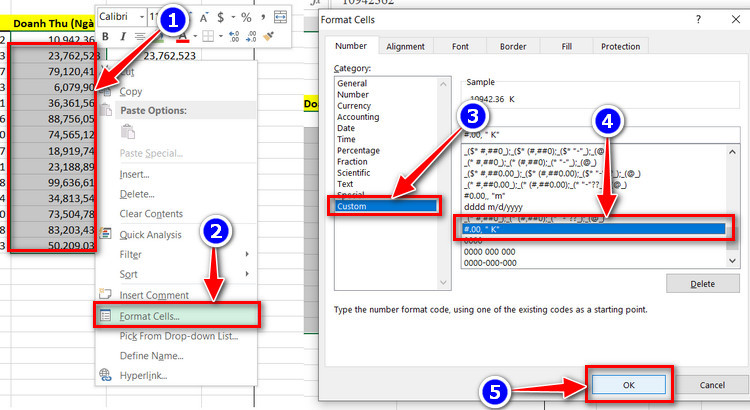This screenshot has height=410, width=750.
Task: Open Hyperlink... from context menu
Action: pos(143,376)
